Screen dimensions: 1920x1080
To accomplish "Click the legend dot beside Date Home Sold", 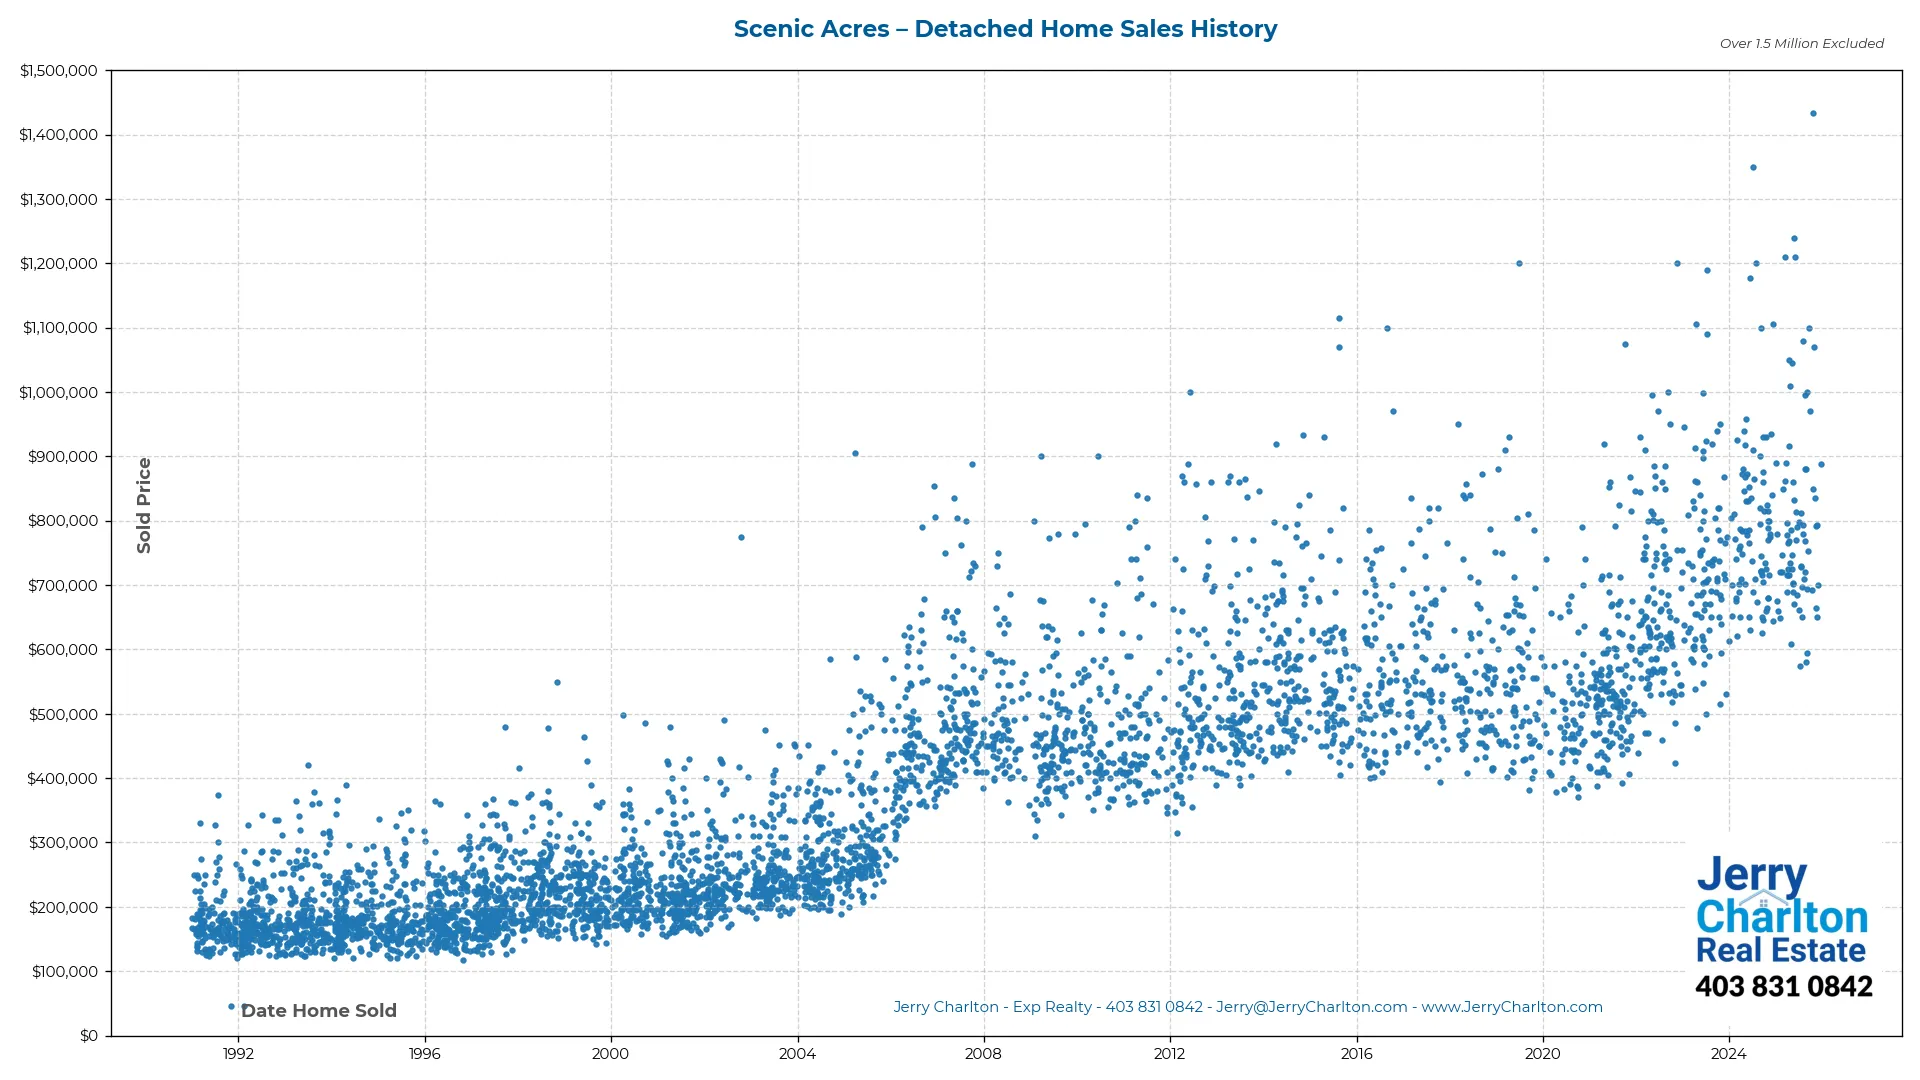I will (x=231, y=1007).
